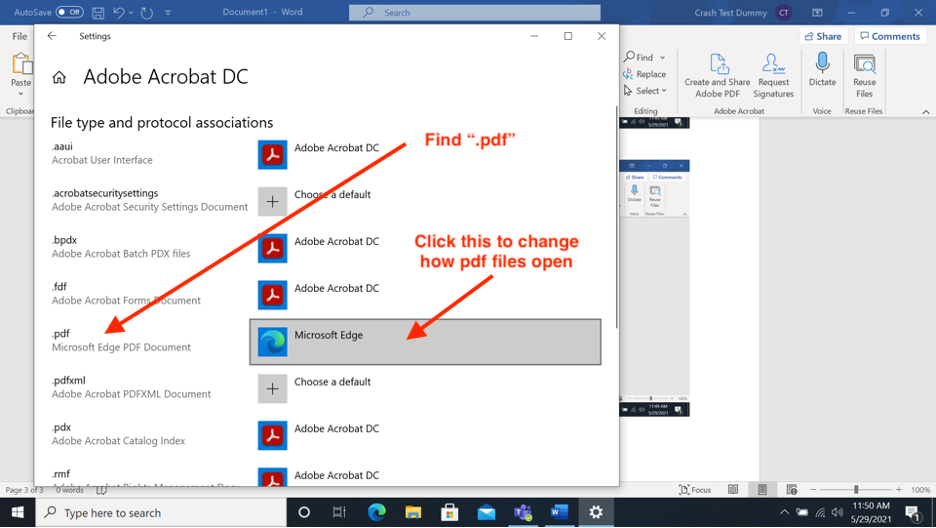Click the Word Search box
Viewport: 936px width, 528px height.
475,13
